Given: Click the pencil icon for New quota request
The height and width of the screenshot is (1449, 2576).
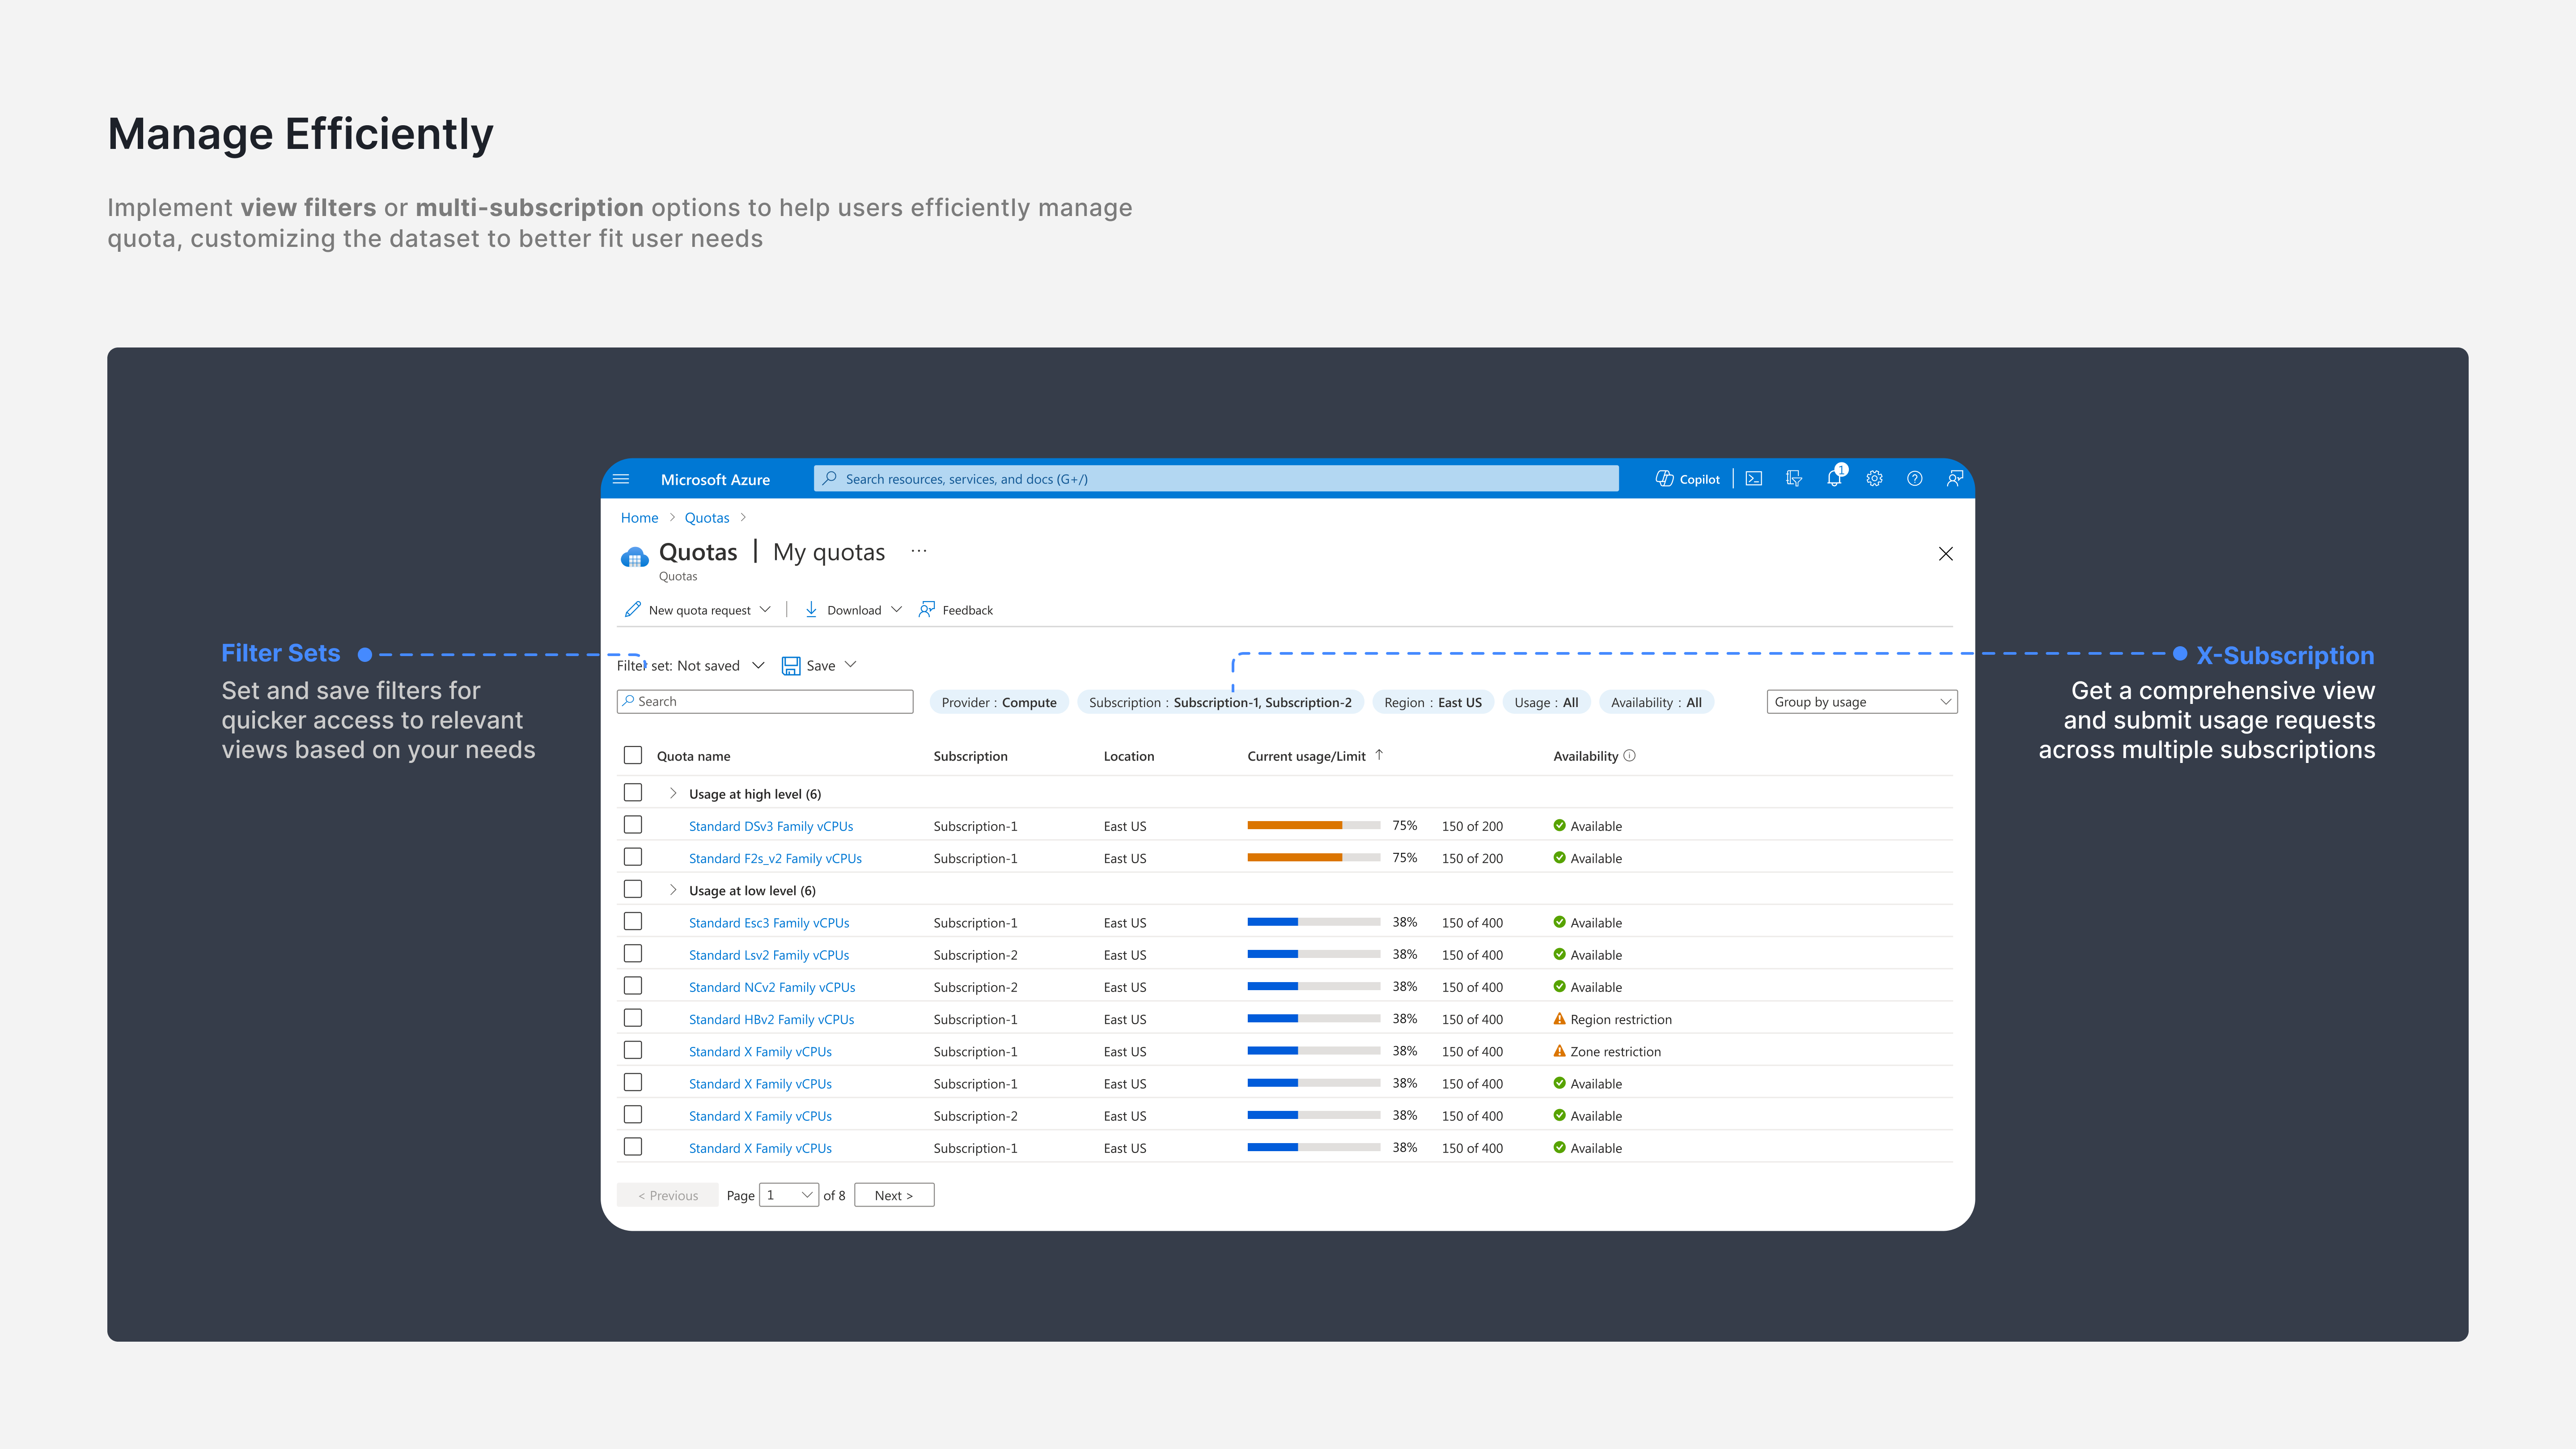Looking at the screenshot, I should pos(632,609).
